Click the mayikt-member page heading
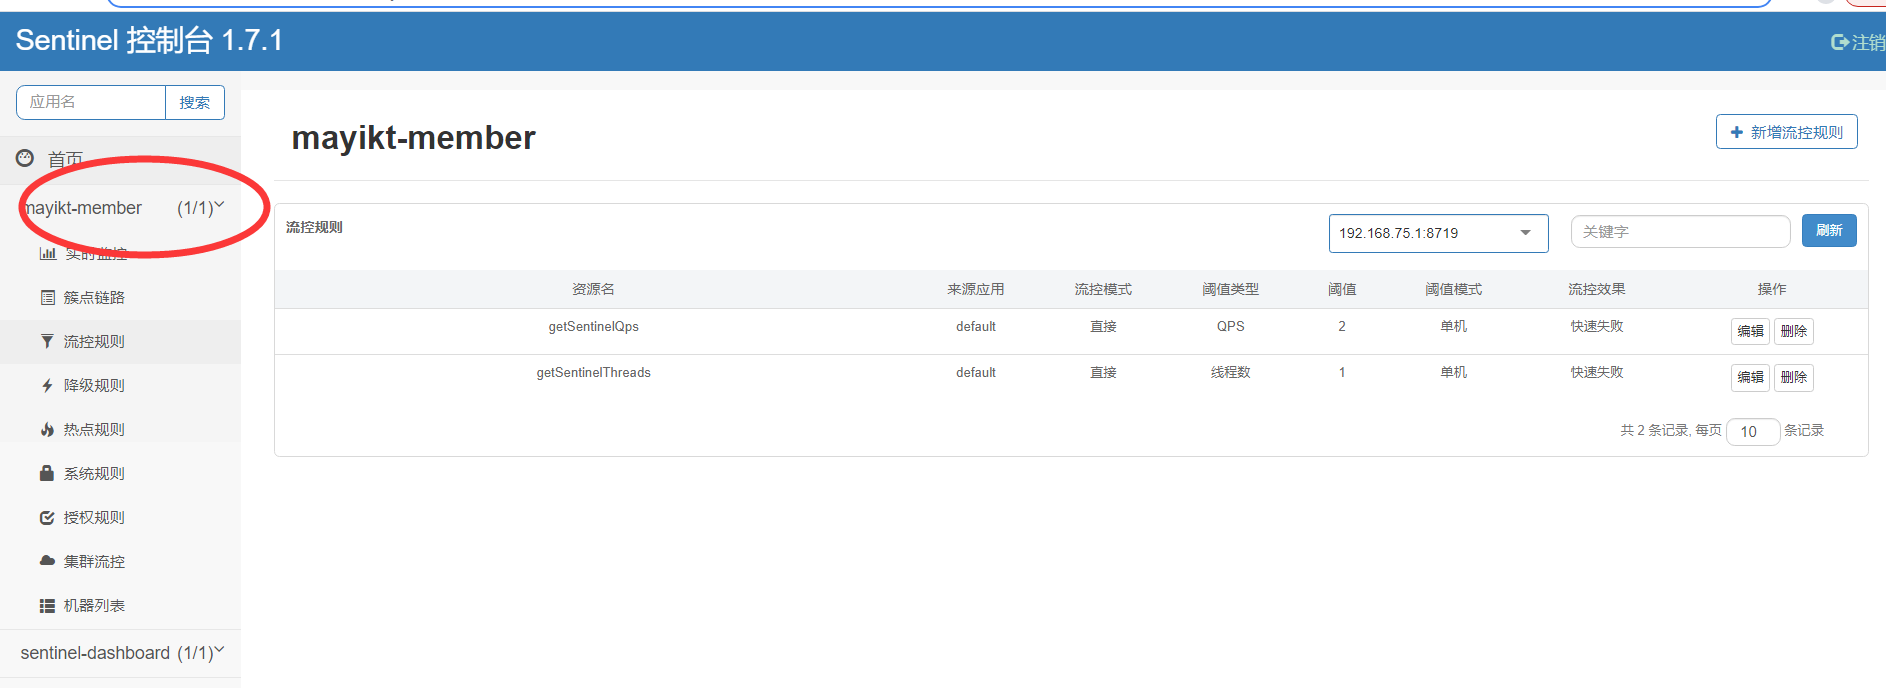 pyautogui.click(x=413, y=137)
